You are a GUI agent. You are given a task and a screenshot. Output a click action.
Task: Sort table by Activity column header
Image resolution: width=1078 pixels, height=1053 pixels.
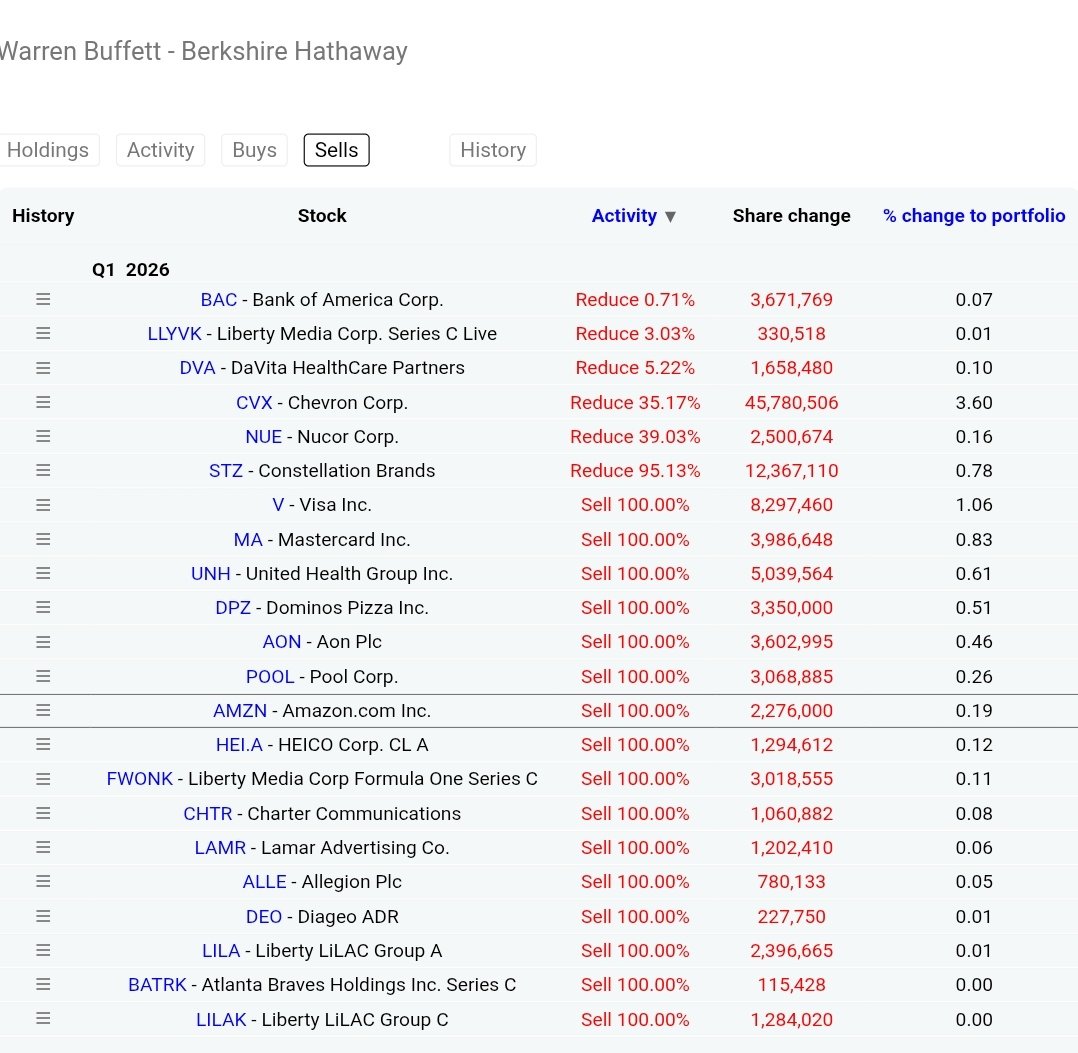pyautogui.click(x=634, y=216)
